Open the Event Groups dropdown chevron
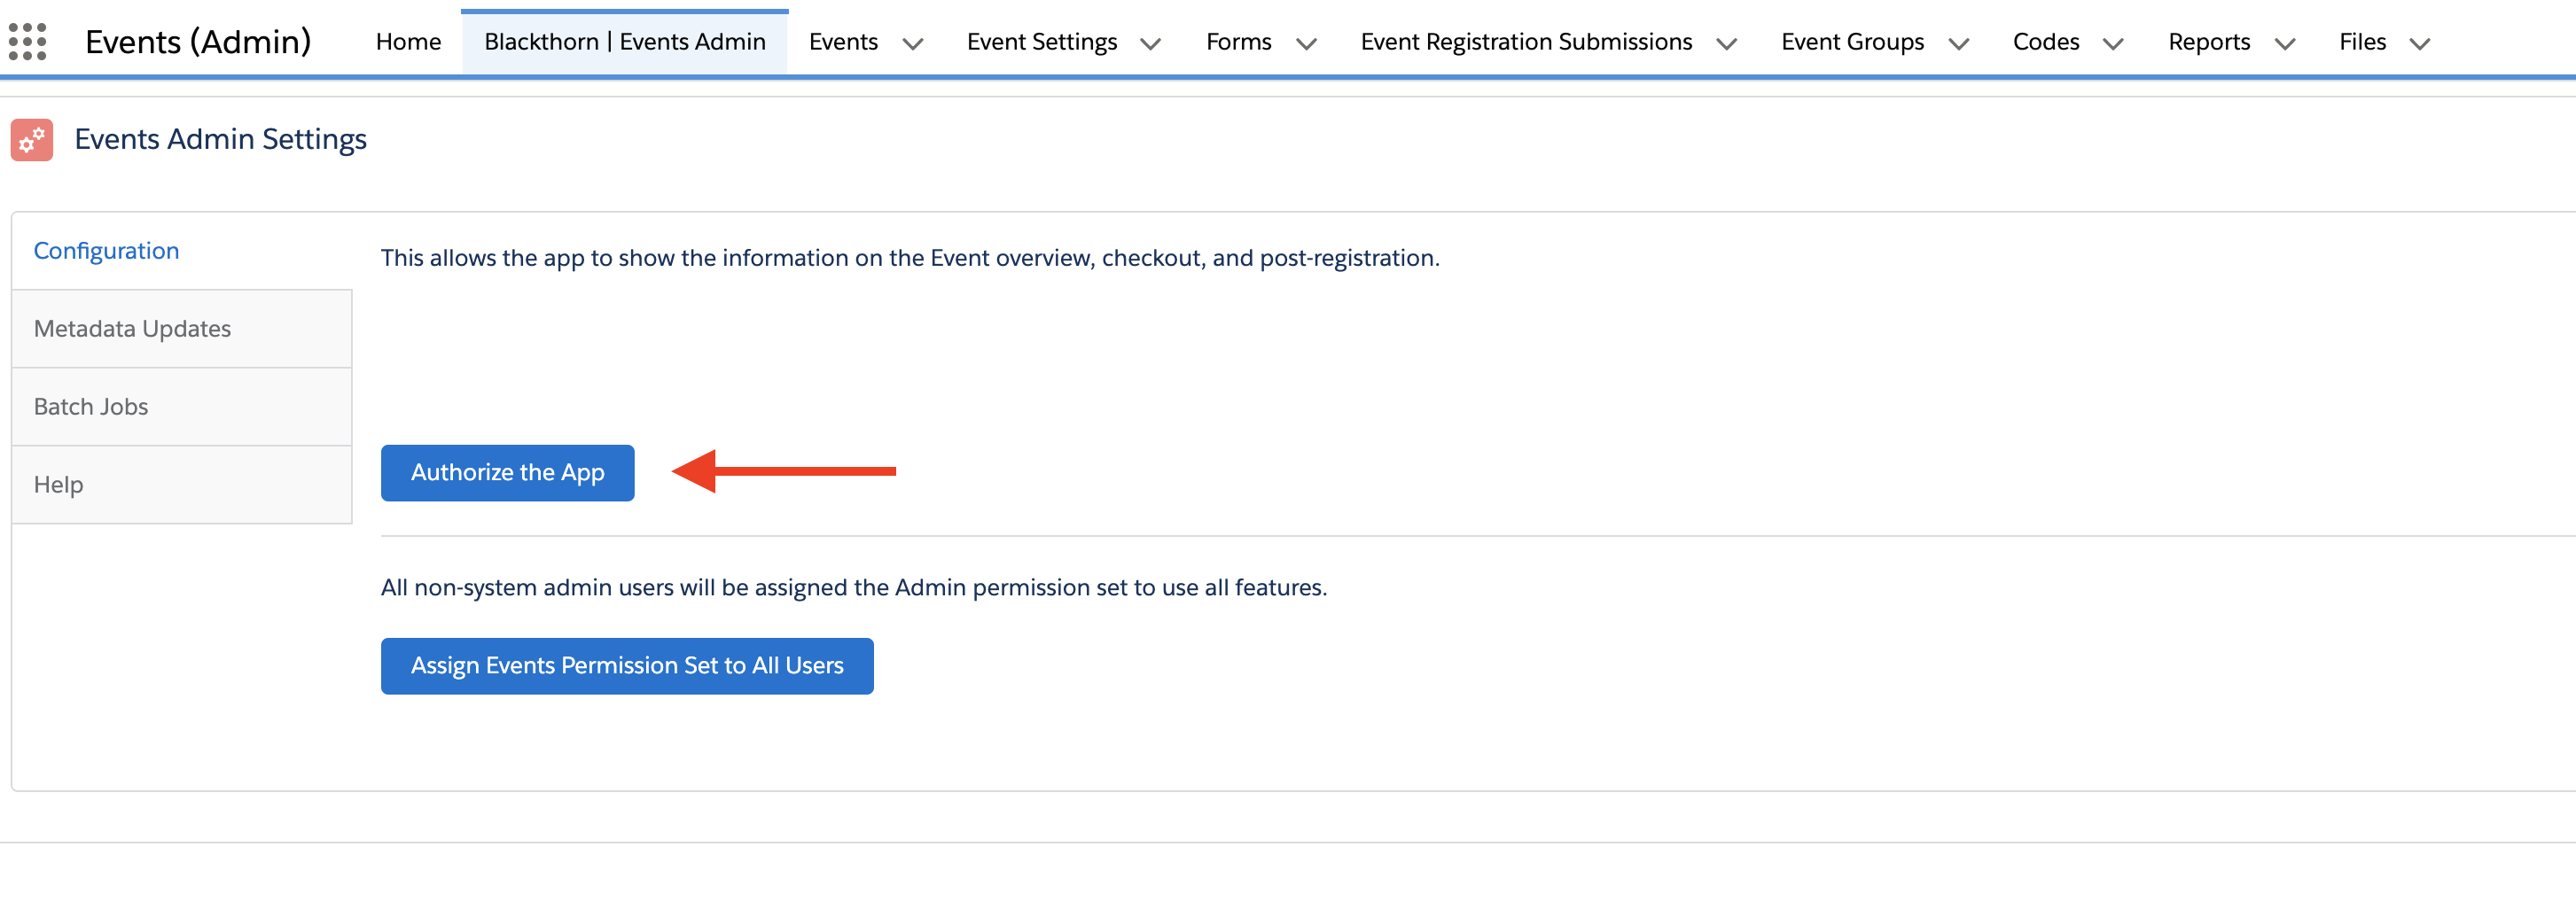Image resolution: width=2576 pixels, height=909 pixels. 1958,44
